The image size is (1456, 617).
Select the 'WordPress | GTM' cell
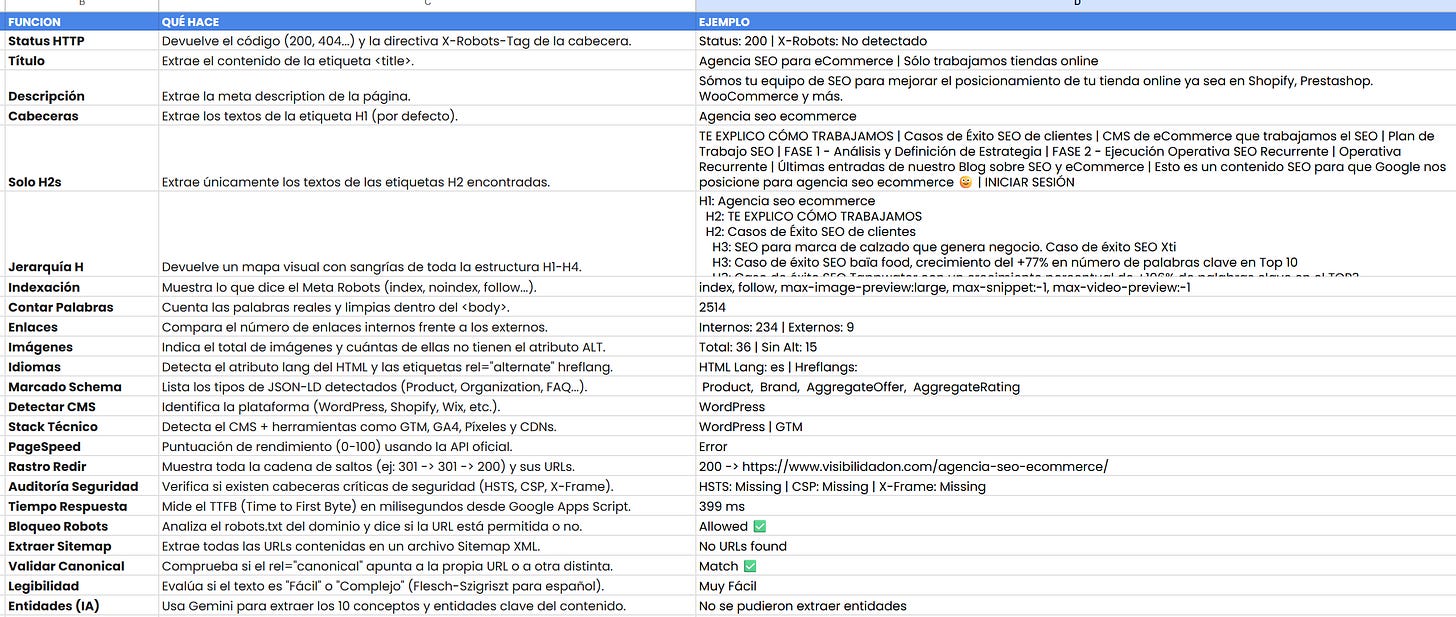(x=1075, y=427)
